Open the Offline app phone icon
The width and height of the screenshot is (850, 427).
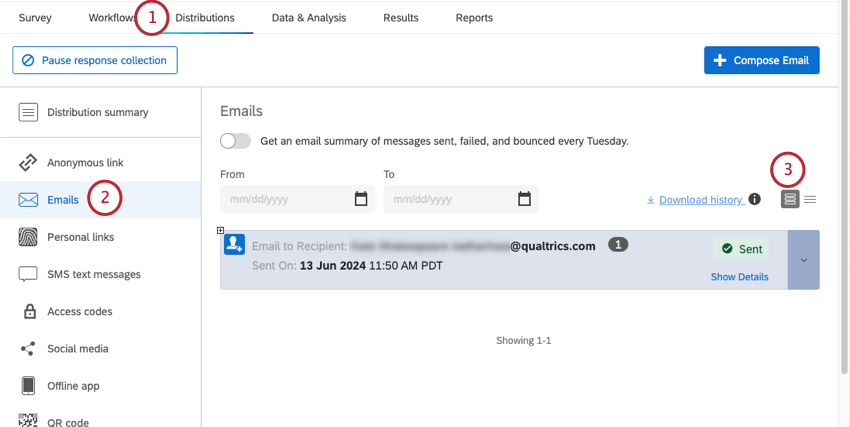tap(29, 385)
